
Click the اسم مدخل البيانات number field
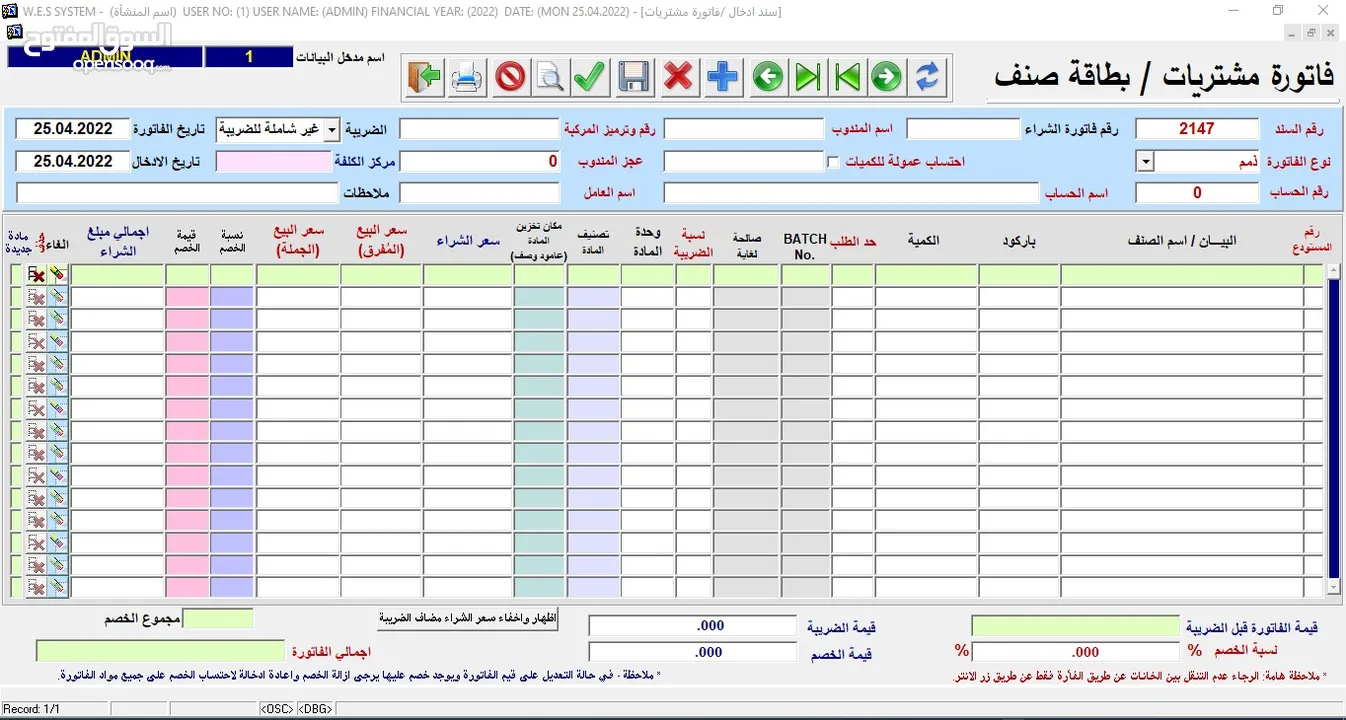pos(249,57)
